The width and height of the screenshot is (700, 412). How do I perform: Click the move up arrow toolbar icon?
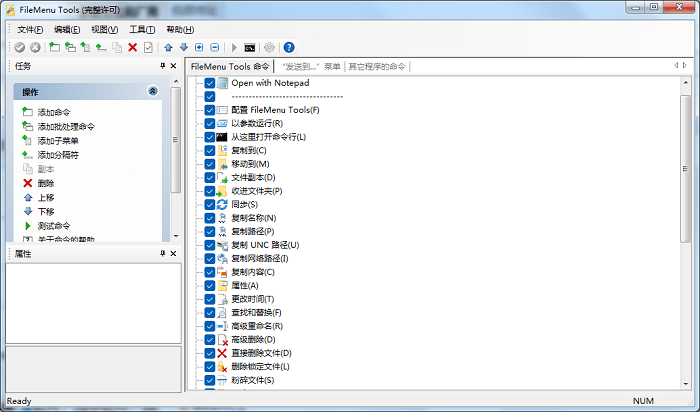pyautogui.click(x=168, y=47)
